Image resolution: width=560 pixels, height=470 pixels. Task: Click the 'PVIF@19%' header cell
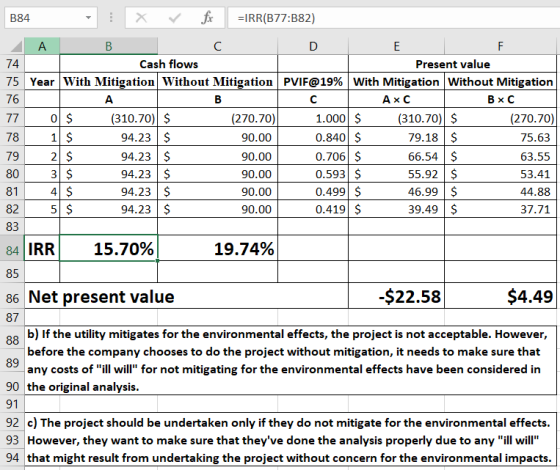(313, 81)
